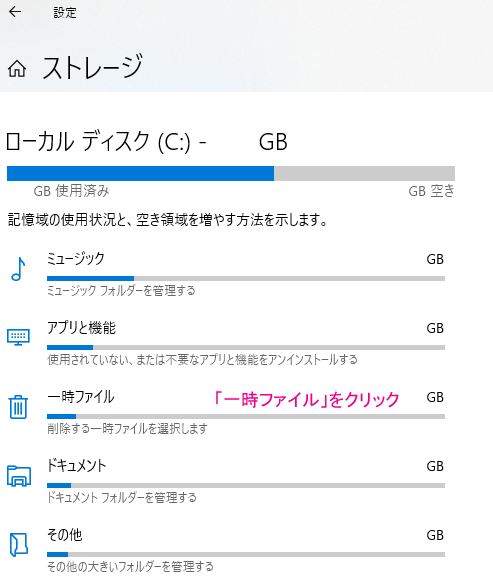Viewport: 493px width, 585px height.
Task: Click the その他 page icon
Action: click(x=19, y=545)
